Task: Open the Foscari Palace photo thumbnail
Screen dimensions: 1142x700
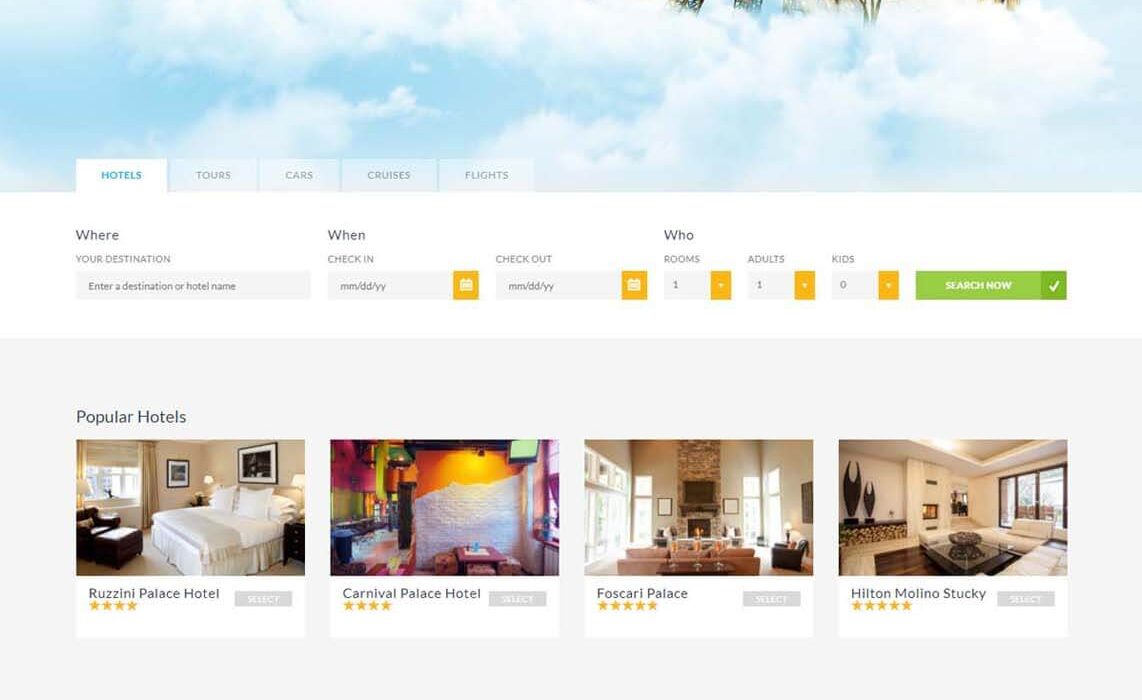Action: 698,508
